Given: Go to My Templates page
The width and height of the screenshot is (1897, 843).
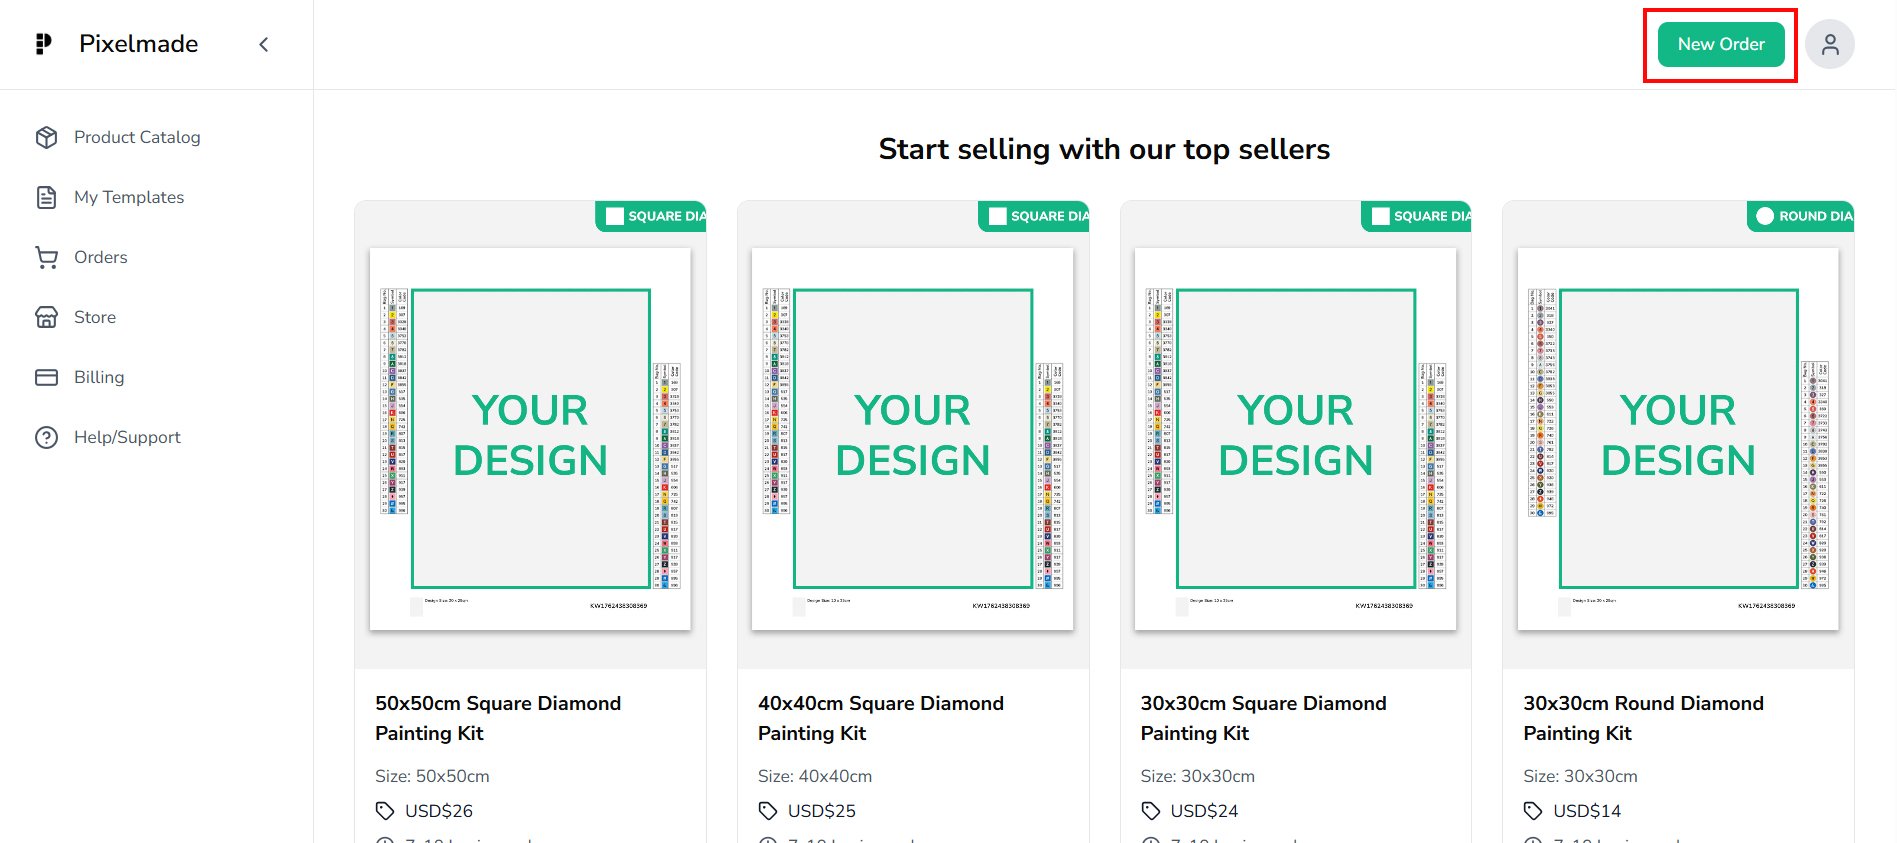Looking at the screenshot, I should (129, 197).
